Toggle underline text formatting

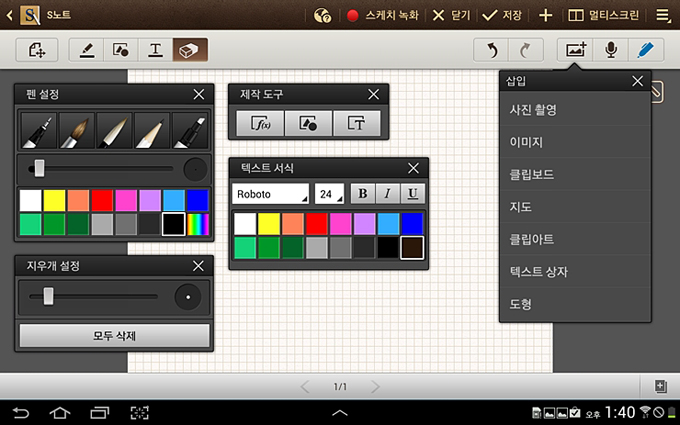point(411,193)
